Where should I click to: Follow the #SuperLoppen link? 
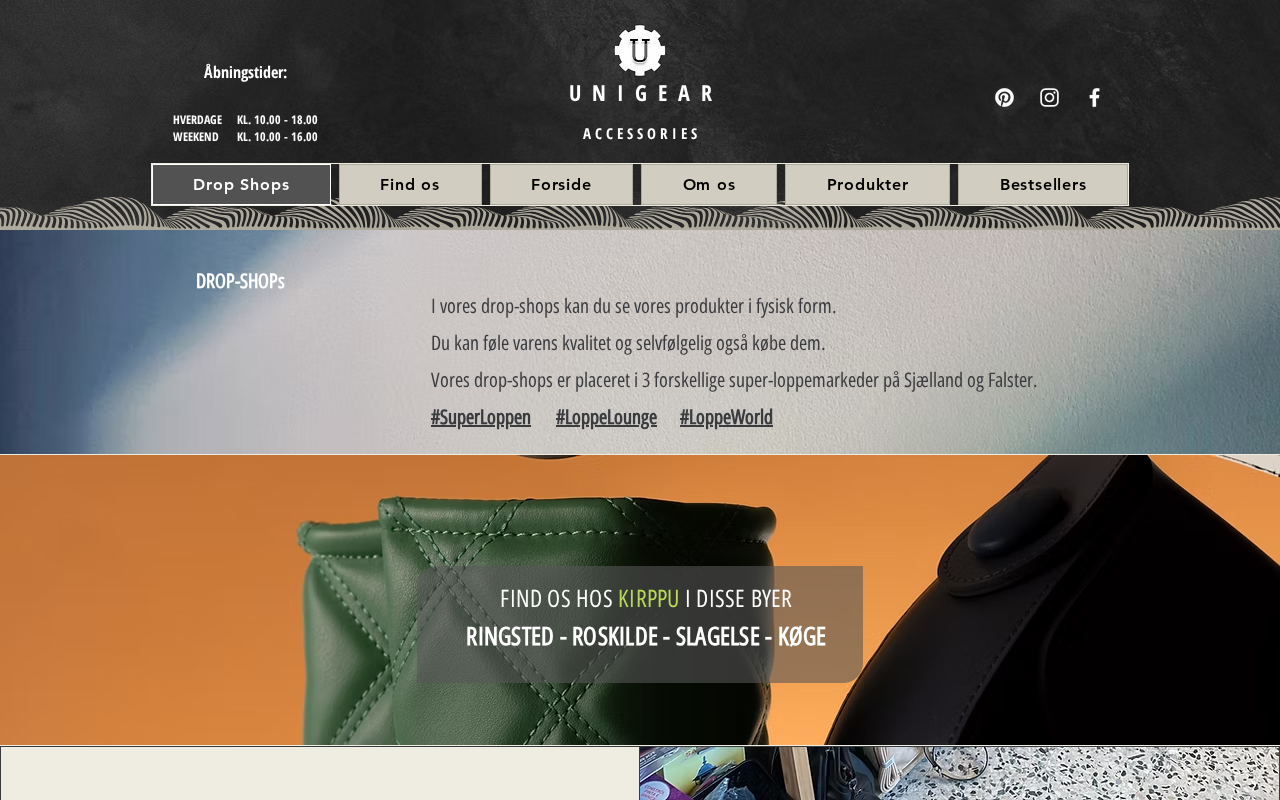click(x=481, y=417)
